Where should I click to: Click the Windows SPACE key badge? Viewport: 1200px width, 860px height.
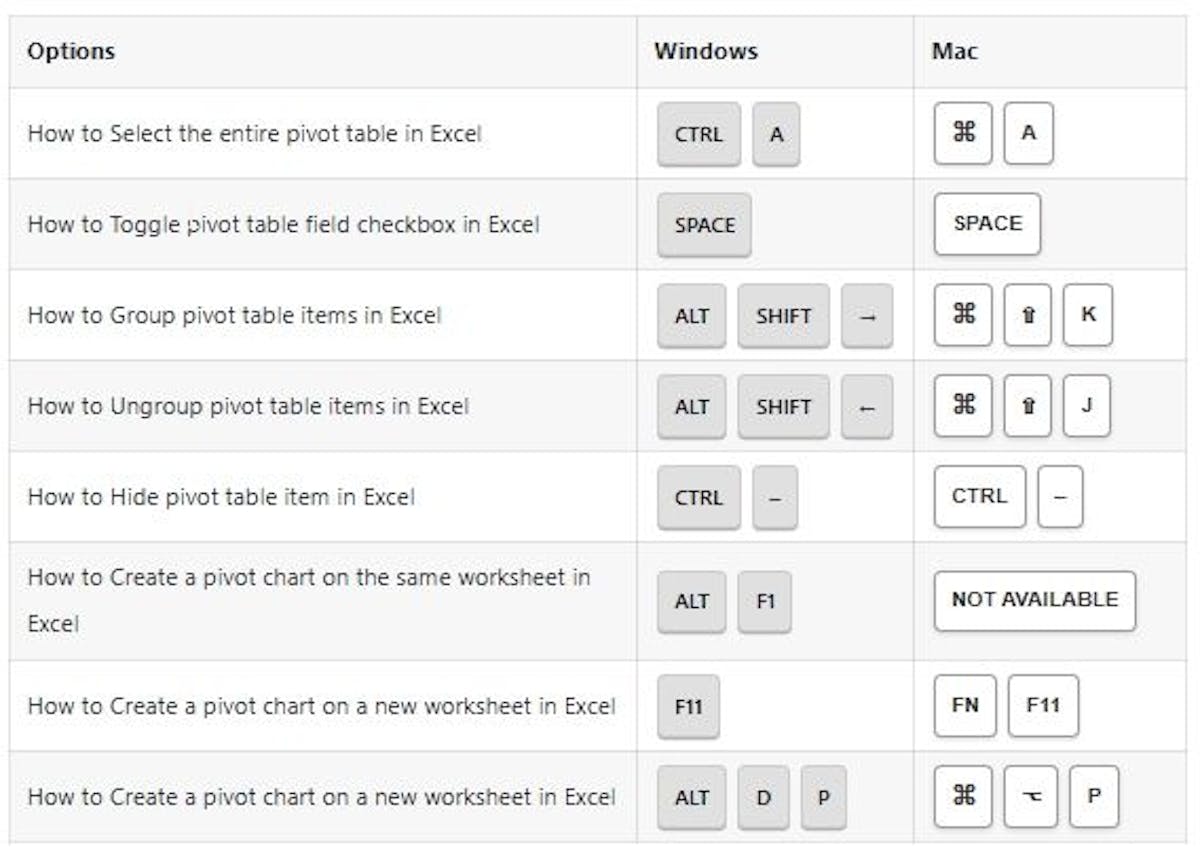[x=704, y=225]
